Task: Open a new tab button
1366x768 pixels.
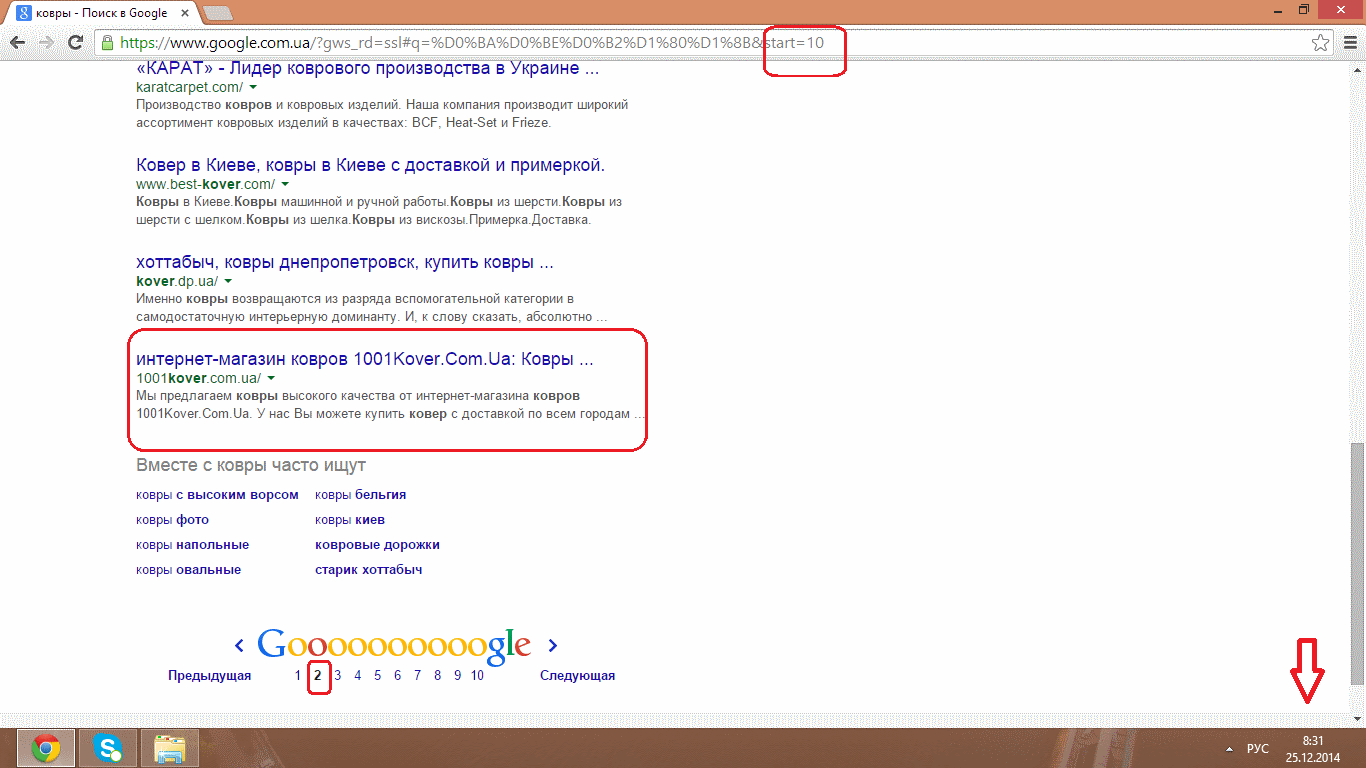Action: pyautogui.click(x=217, y=12)
